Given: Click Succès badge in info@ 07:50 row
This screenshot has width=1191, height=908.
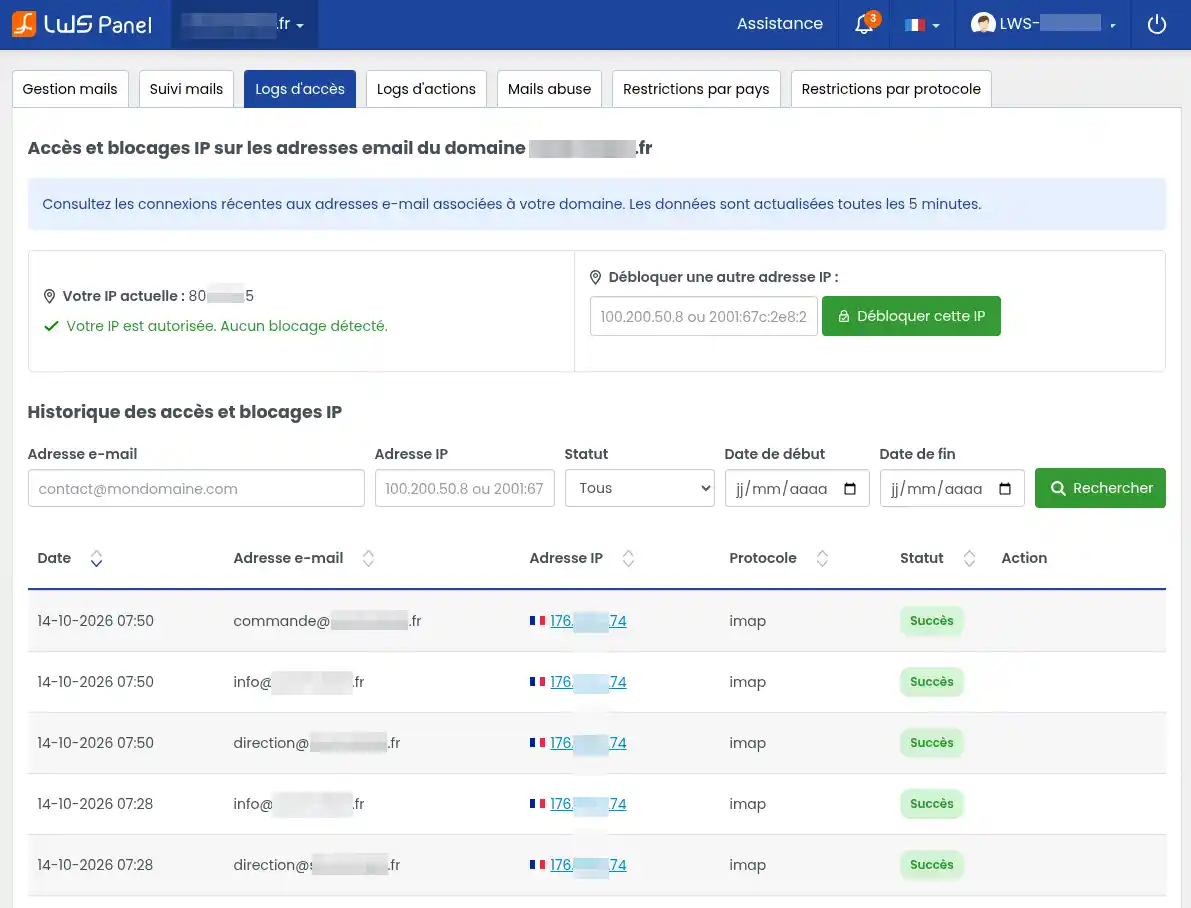Looking at the screenshot, I should coord(931,682).
